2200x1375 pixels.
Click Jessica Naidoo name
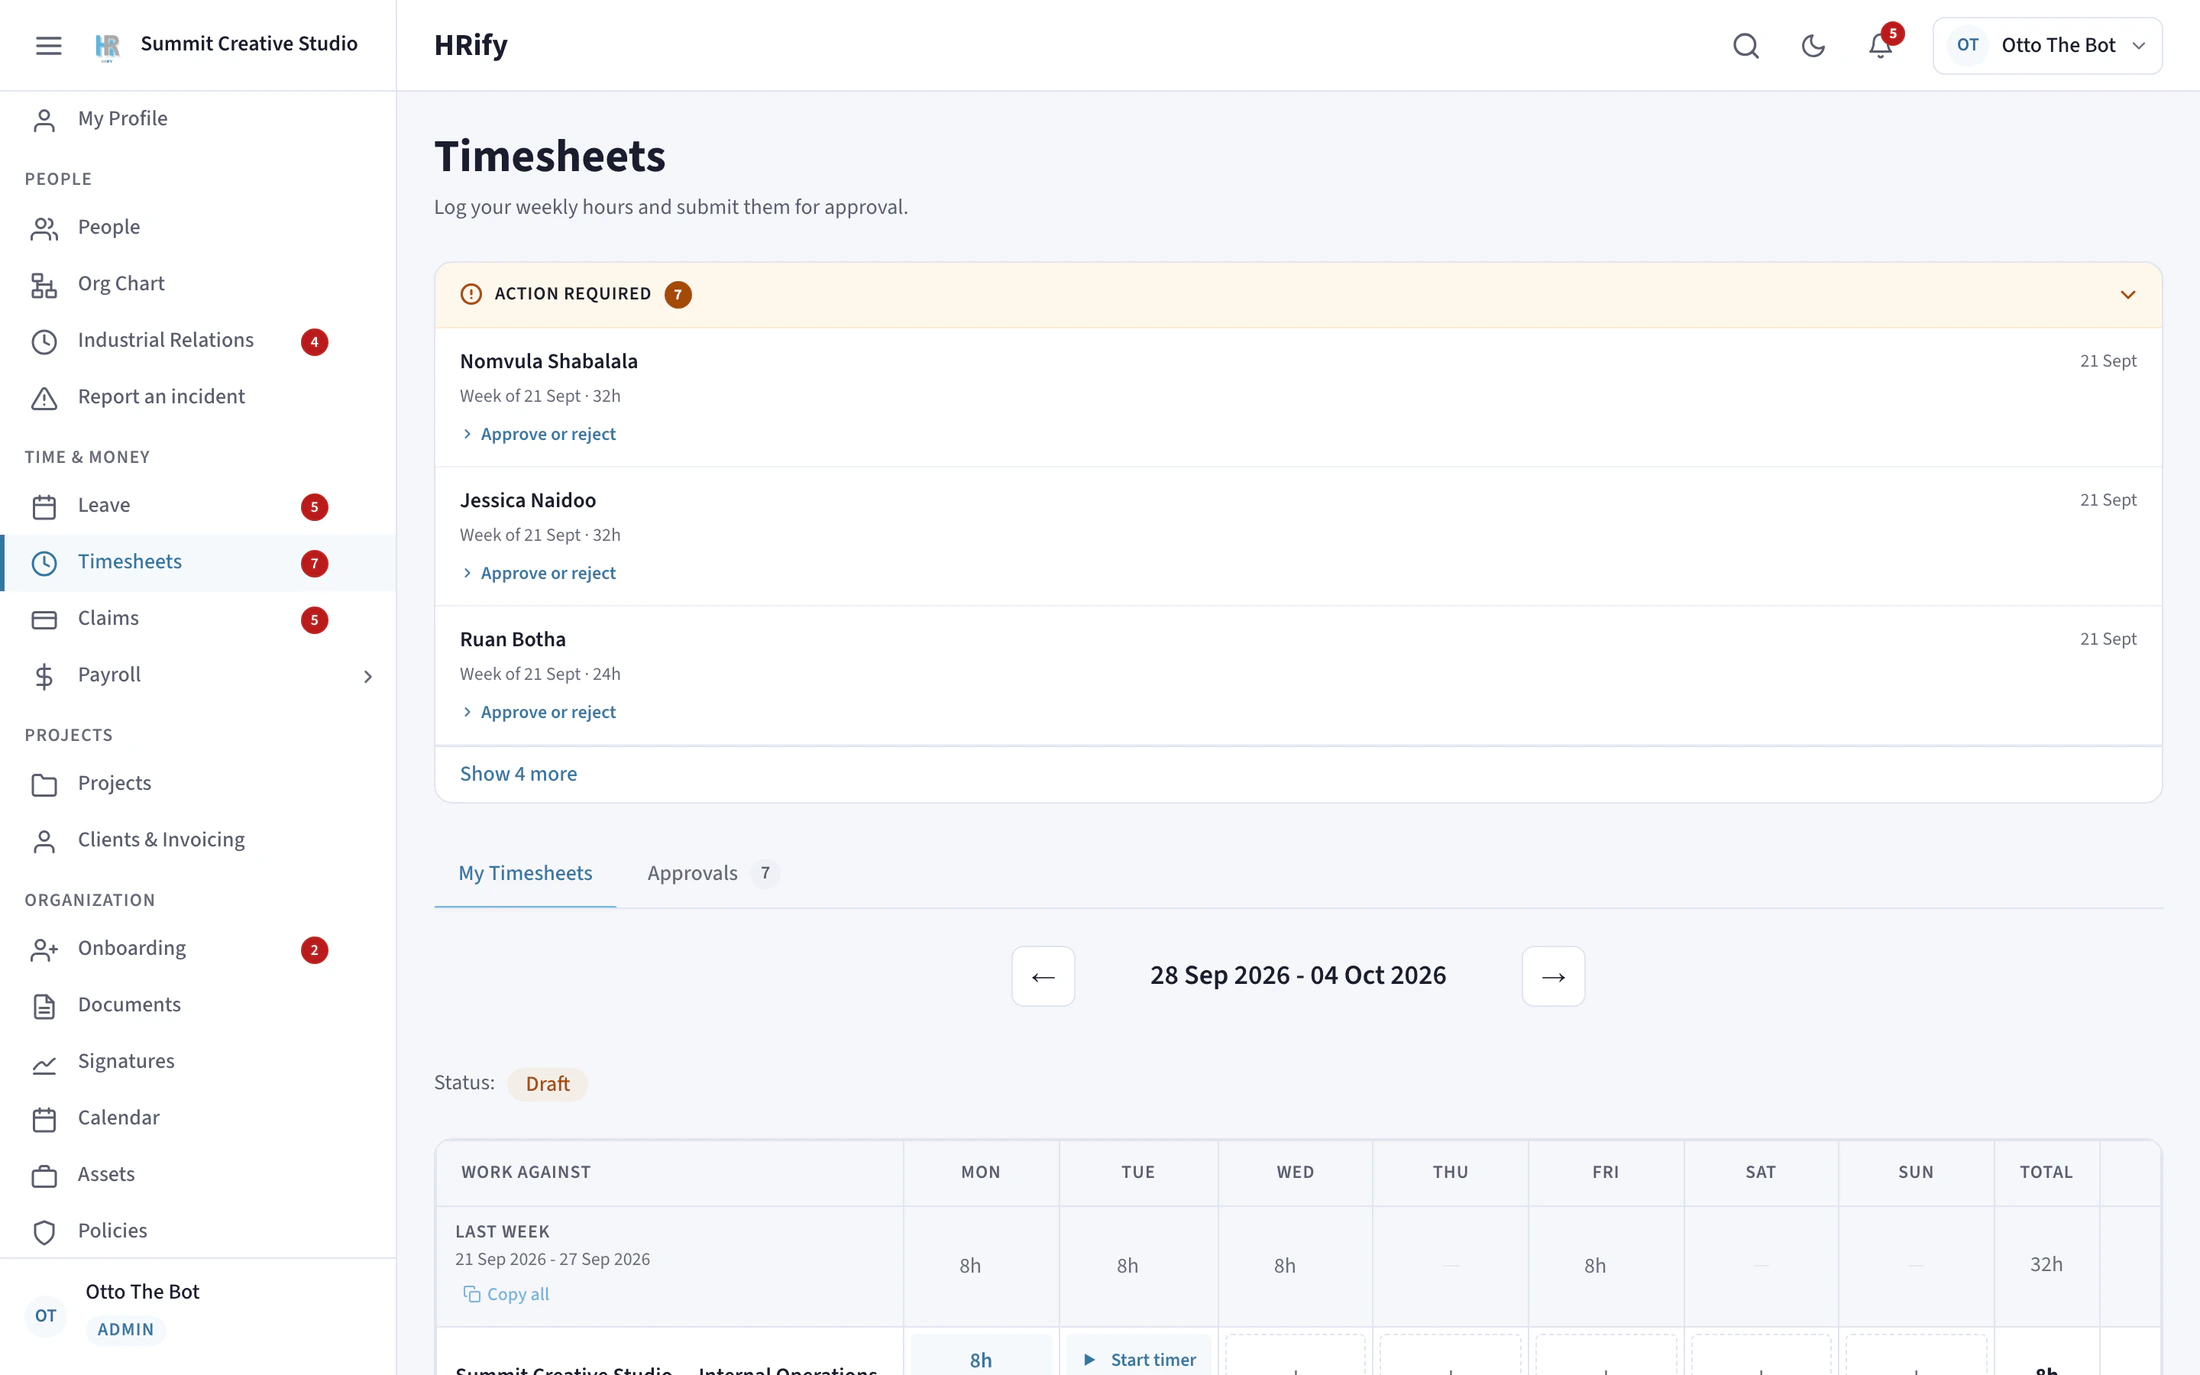pyautogui.click(x=528, y=501)
